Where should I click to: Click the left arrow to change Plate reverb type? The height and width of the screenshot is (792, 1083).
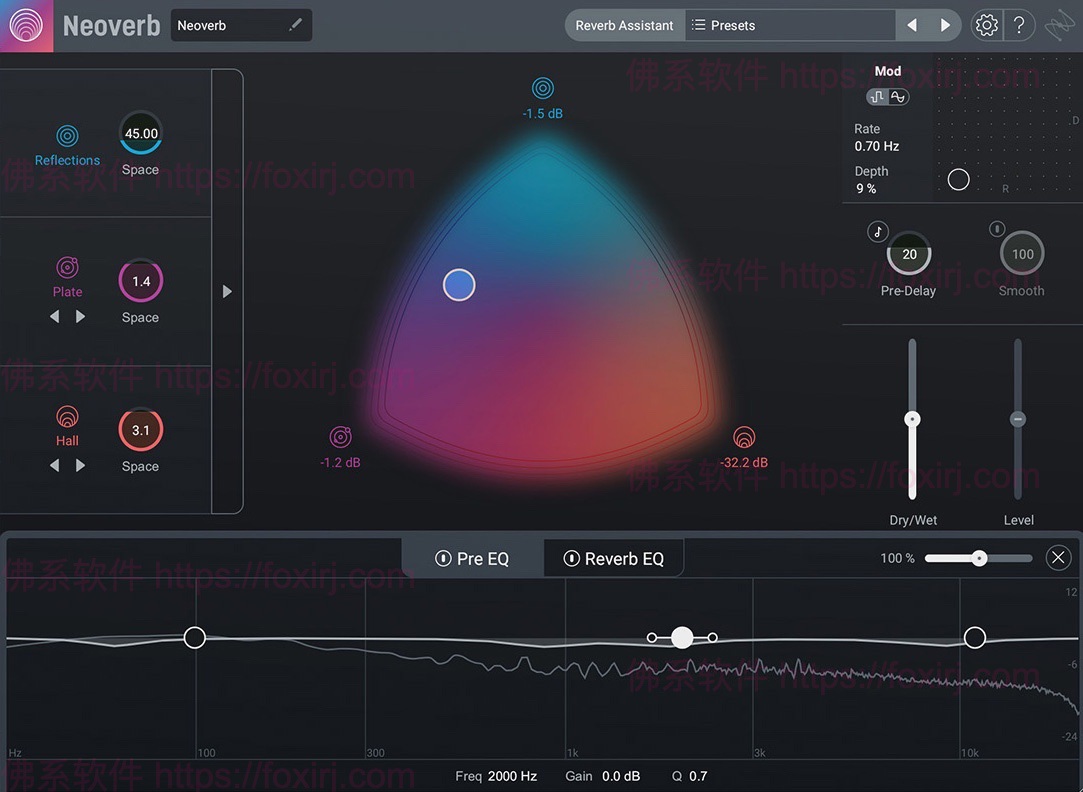pyautogui.click(x=53, y=315)
